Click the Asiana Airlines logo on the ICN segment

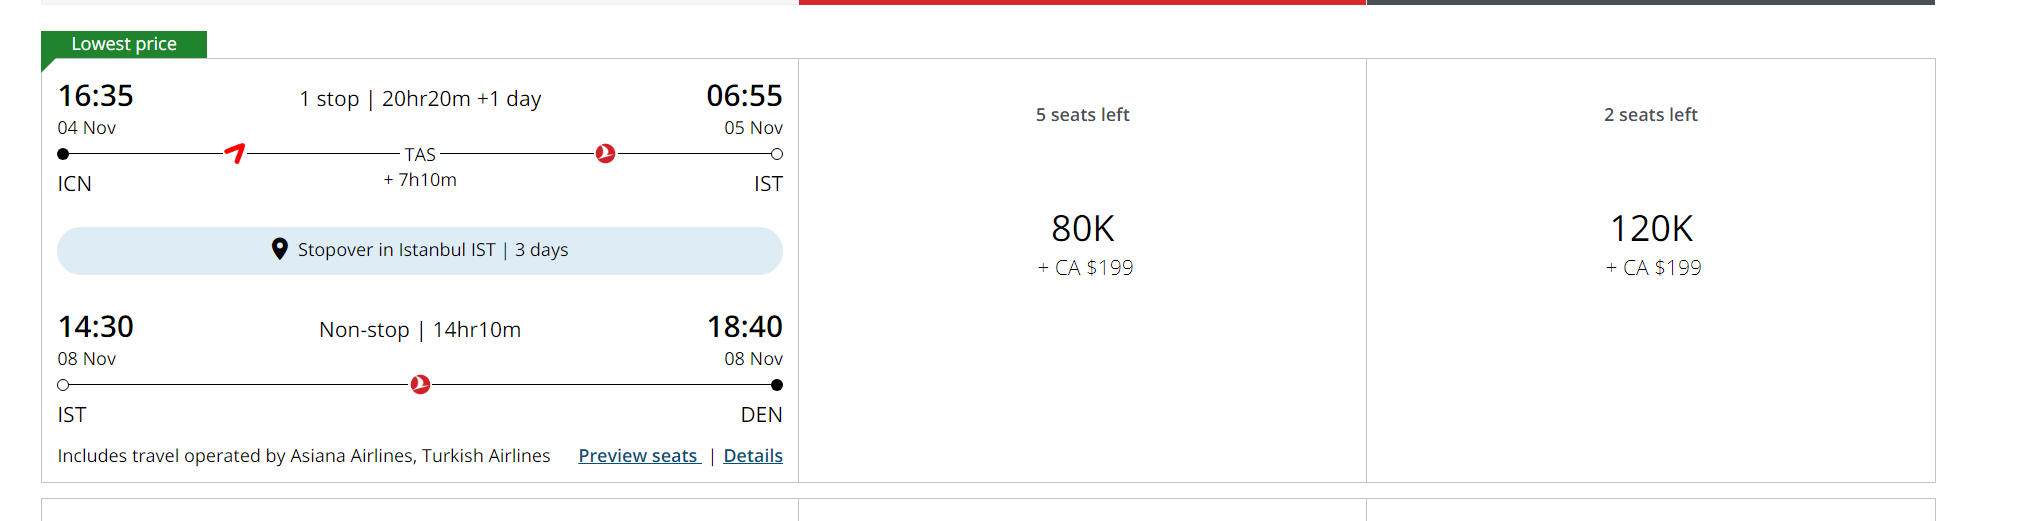coord(235,153)
